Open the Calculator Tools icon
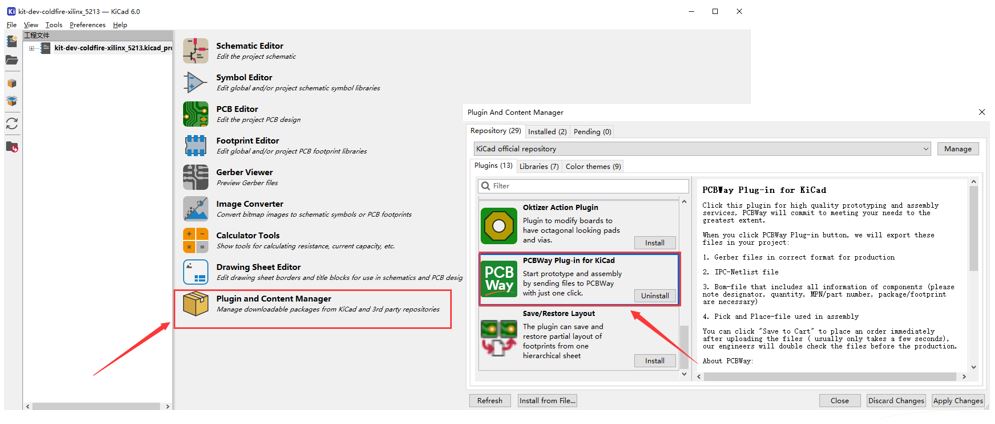 point(196,240)
